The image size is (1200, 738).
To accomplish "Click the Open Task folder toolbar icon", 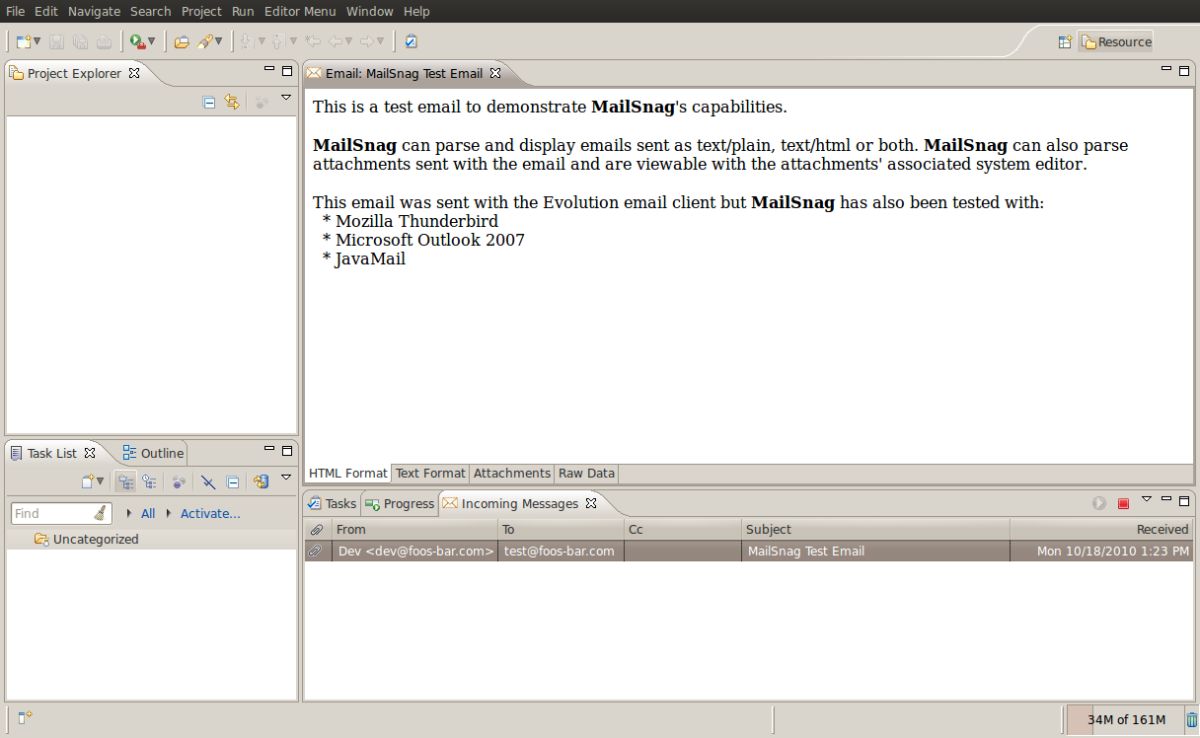I will click(x=181, y=42).
